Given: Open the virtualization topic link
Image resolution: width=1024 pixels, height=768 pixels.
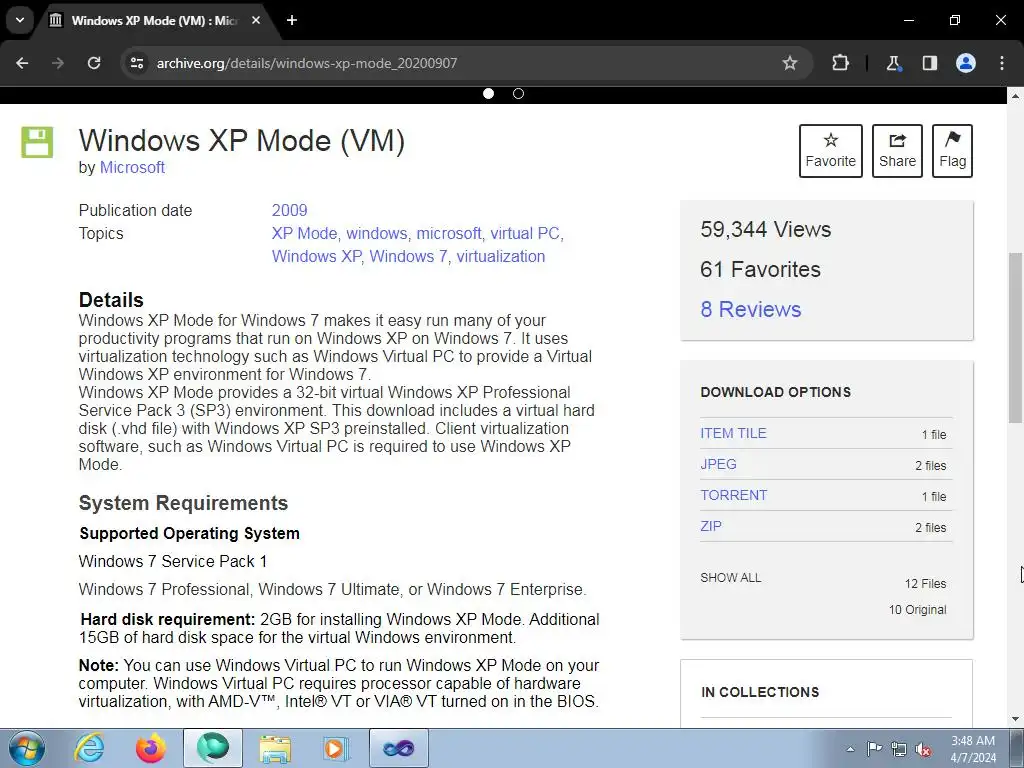Looking at the screenshot, I should click(x=501, y=256).
